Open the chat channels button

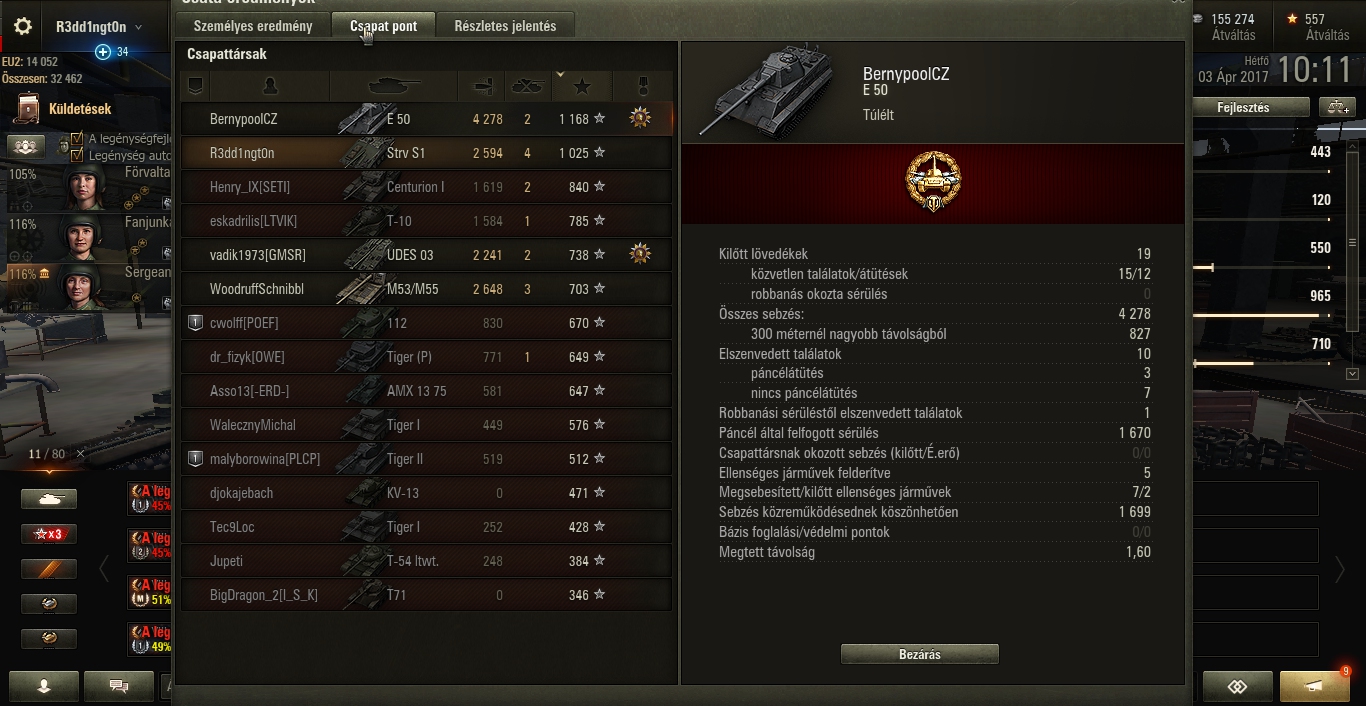pyautogui.click(x=119, y=686)
